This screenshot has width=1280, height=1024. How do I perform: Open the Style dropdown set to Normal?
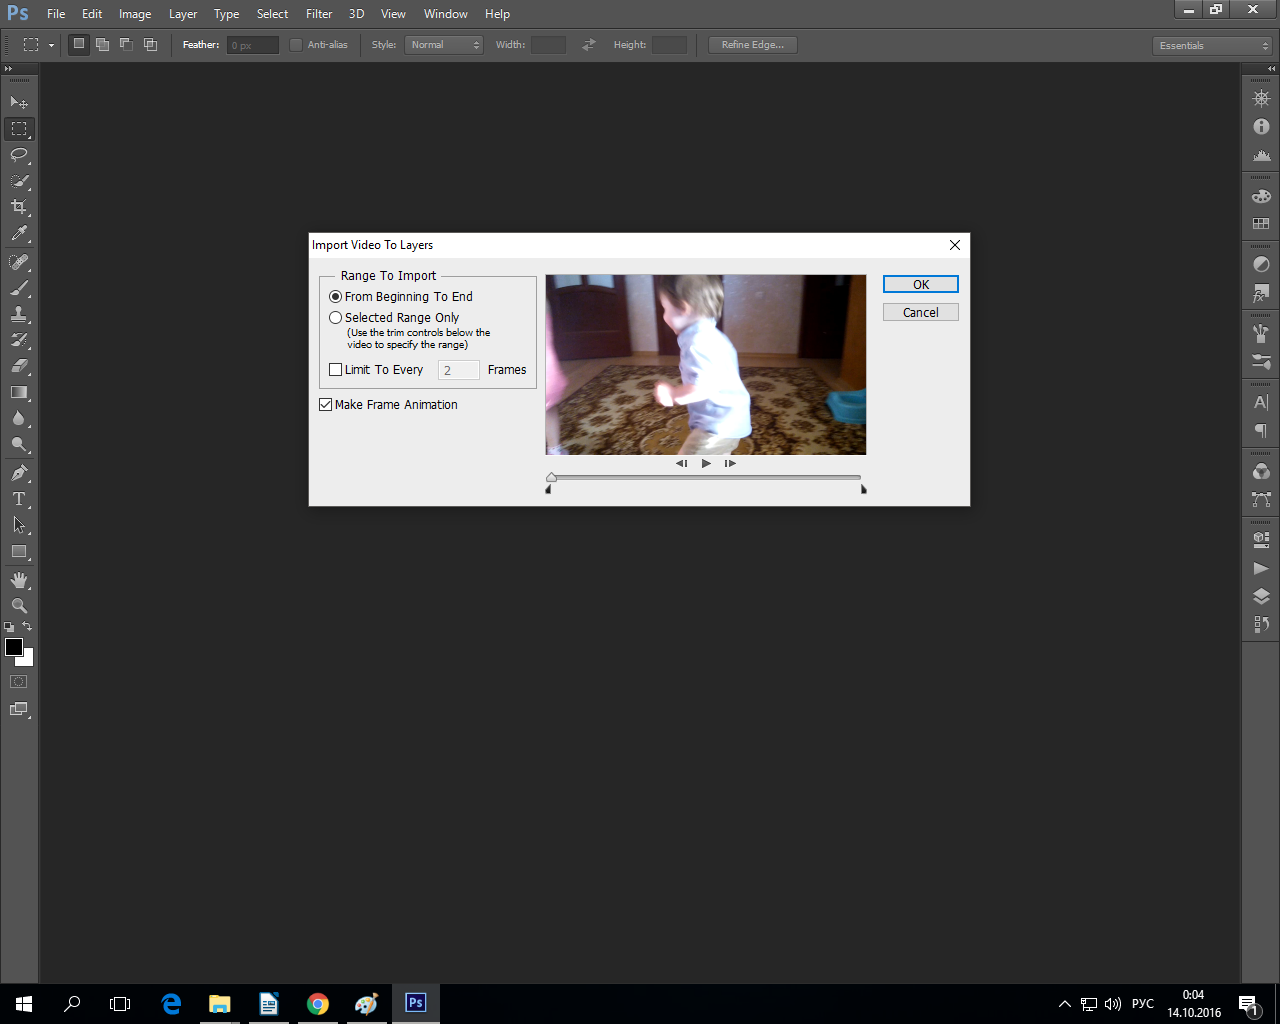(444, 45)
